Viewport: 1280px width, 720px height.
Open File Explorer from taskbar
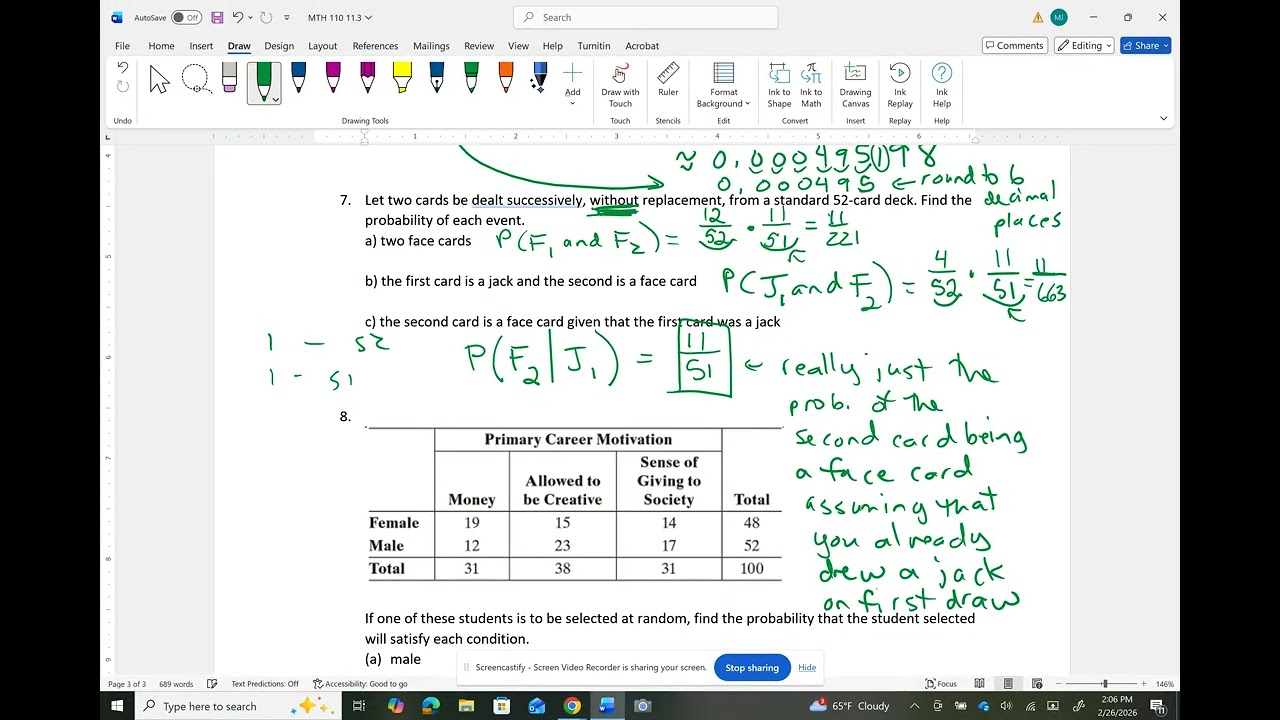[x=467, y=706]
